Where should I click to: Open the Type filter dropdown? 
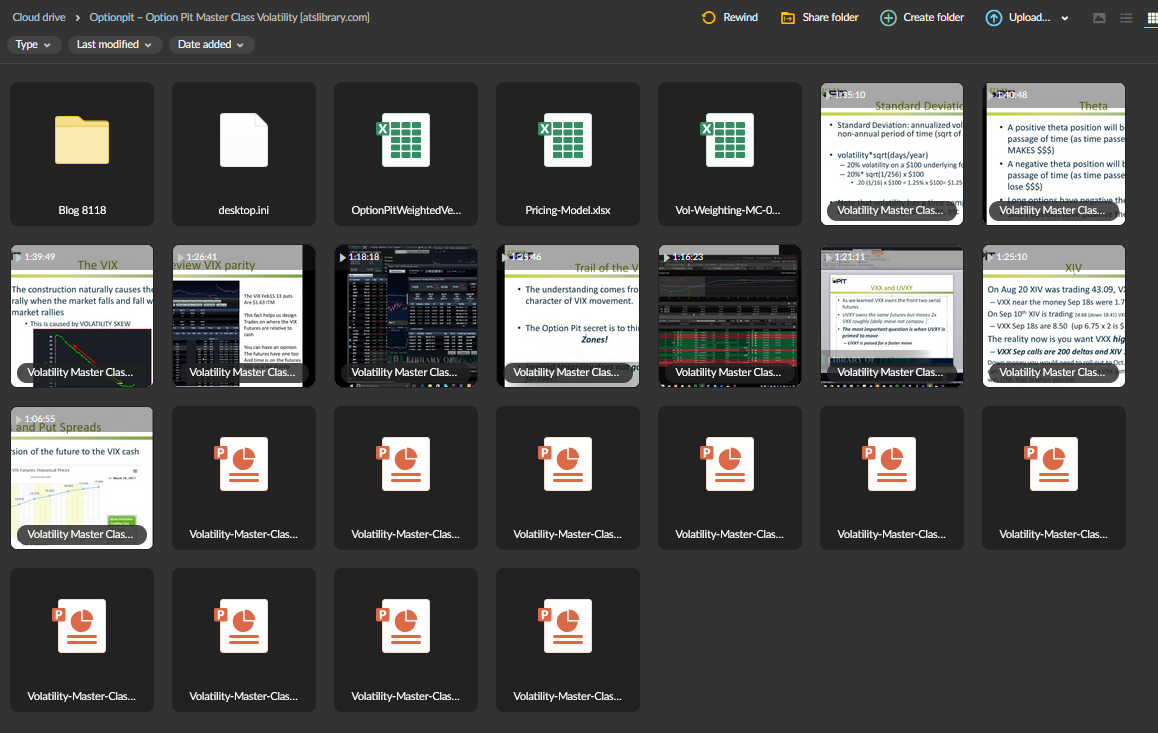(x=34, y=45)
